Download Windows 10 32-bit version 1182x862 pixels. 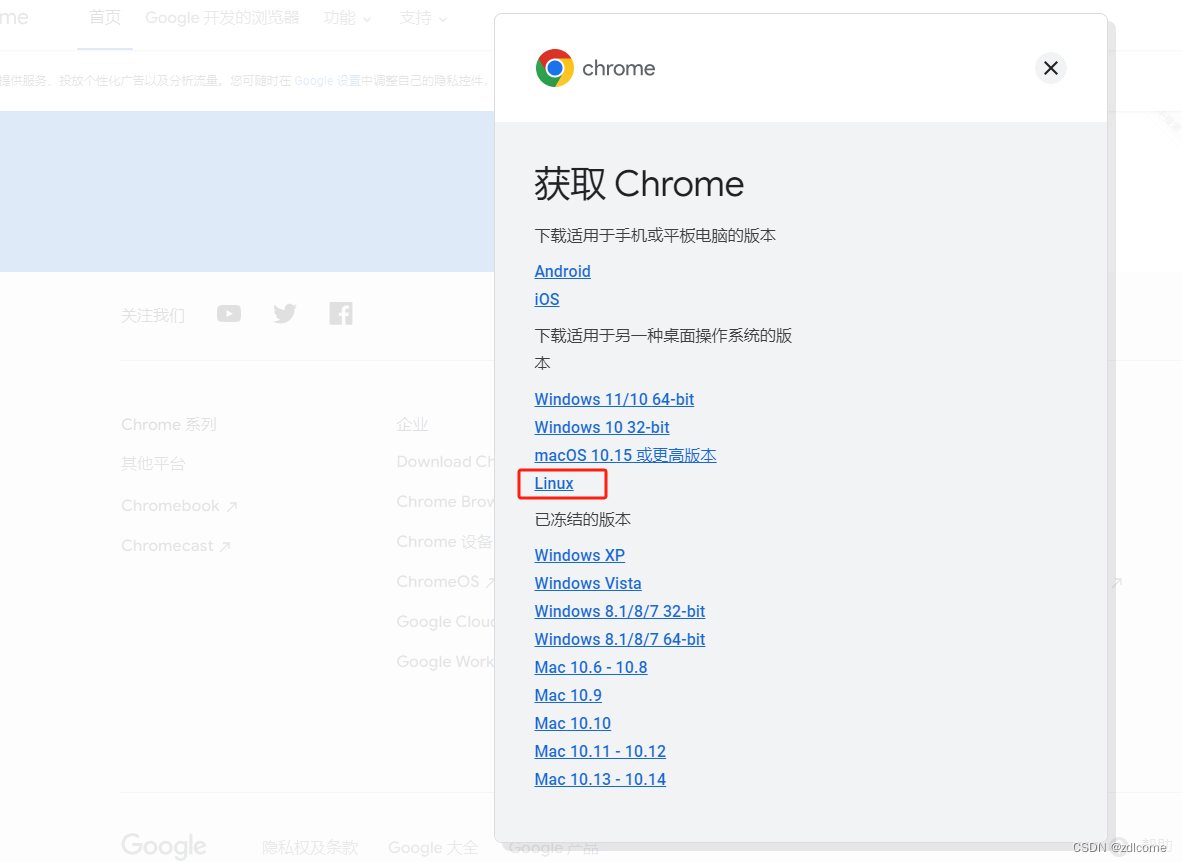[602, 428]
